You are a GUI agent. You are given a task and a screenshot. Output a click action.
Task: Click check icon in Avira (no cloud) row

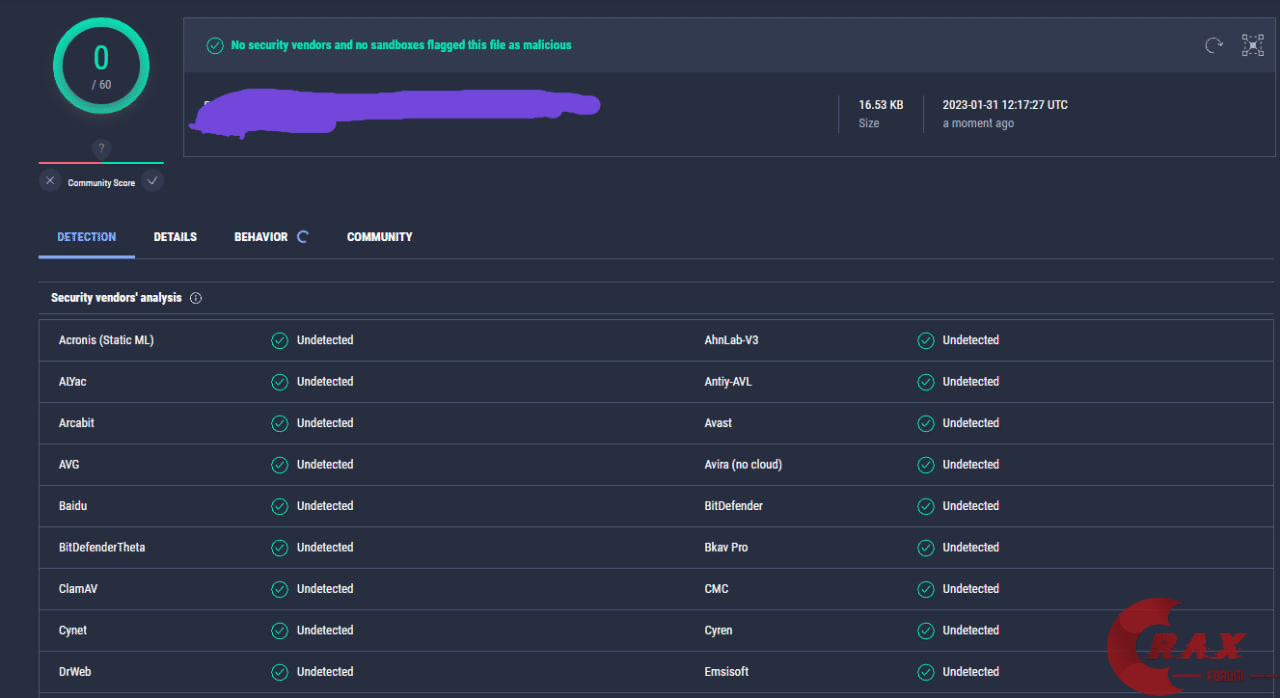[x=926, y=465]
